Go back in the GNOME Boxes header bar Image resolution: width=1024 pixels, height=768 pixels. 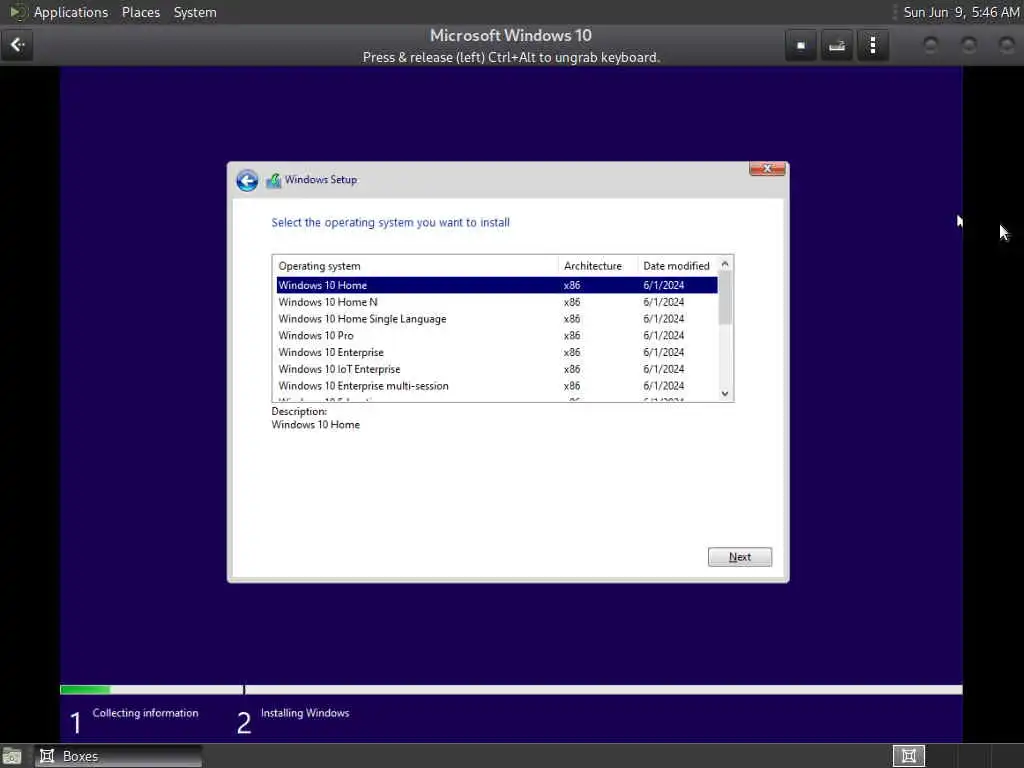click(17, 45)
